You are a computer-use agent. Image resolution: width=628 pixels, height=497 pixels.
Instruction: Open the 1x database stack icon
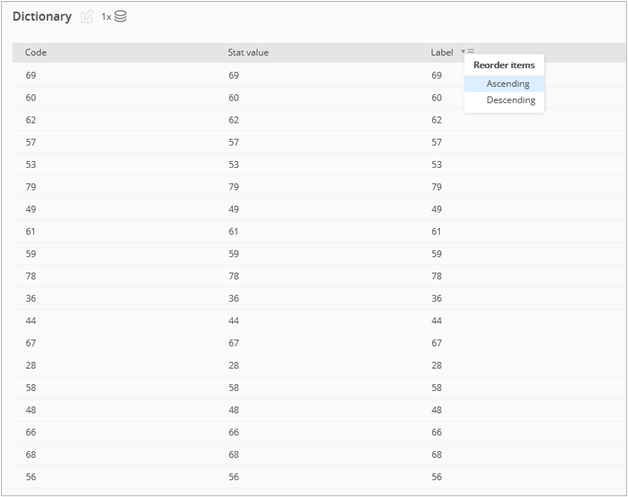click(x=120, y=16)
